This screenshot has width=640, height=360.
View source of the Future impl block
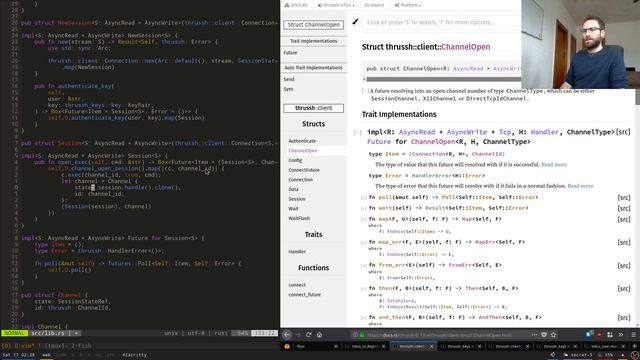[623, 132]
